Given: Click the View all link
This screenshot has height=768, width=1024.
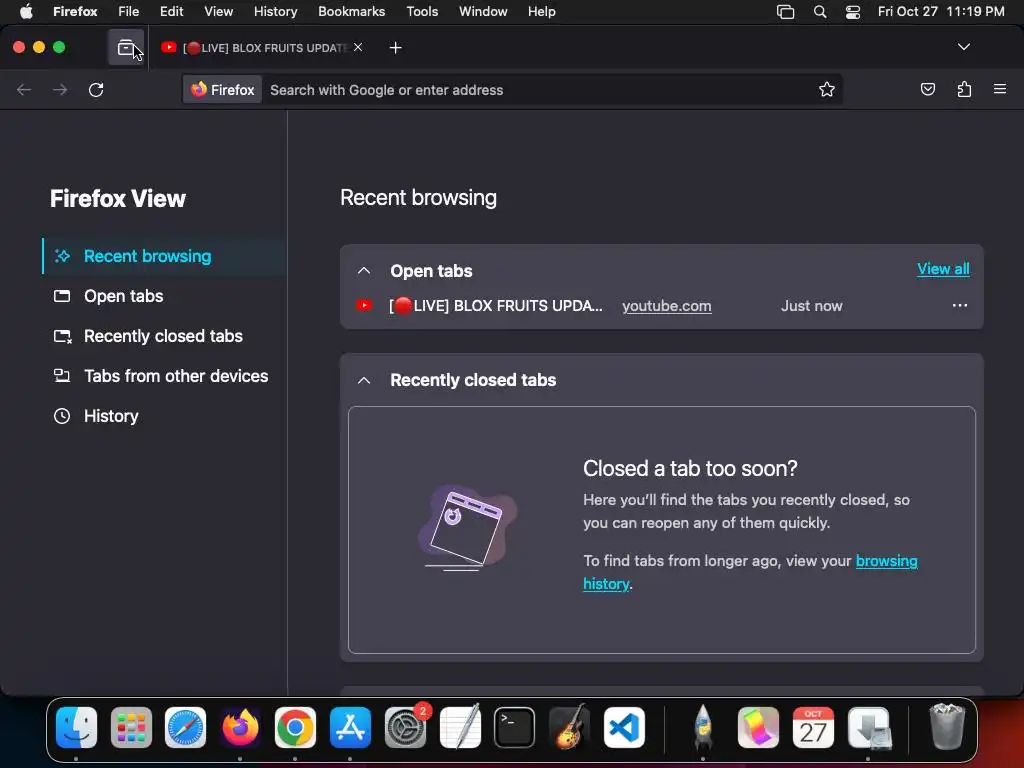Looking at the screenshot, I should click(x=943, y=269).
